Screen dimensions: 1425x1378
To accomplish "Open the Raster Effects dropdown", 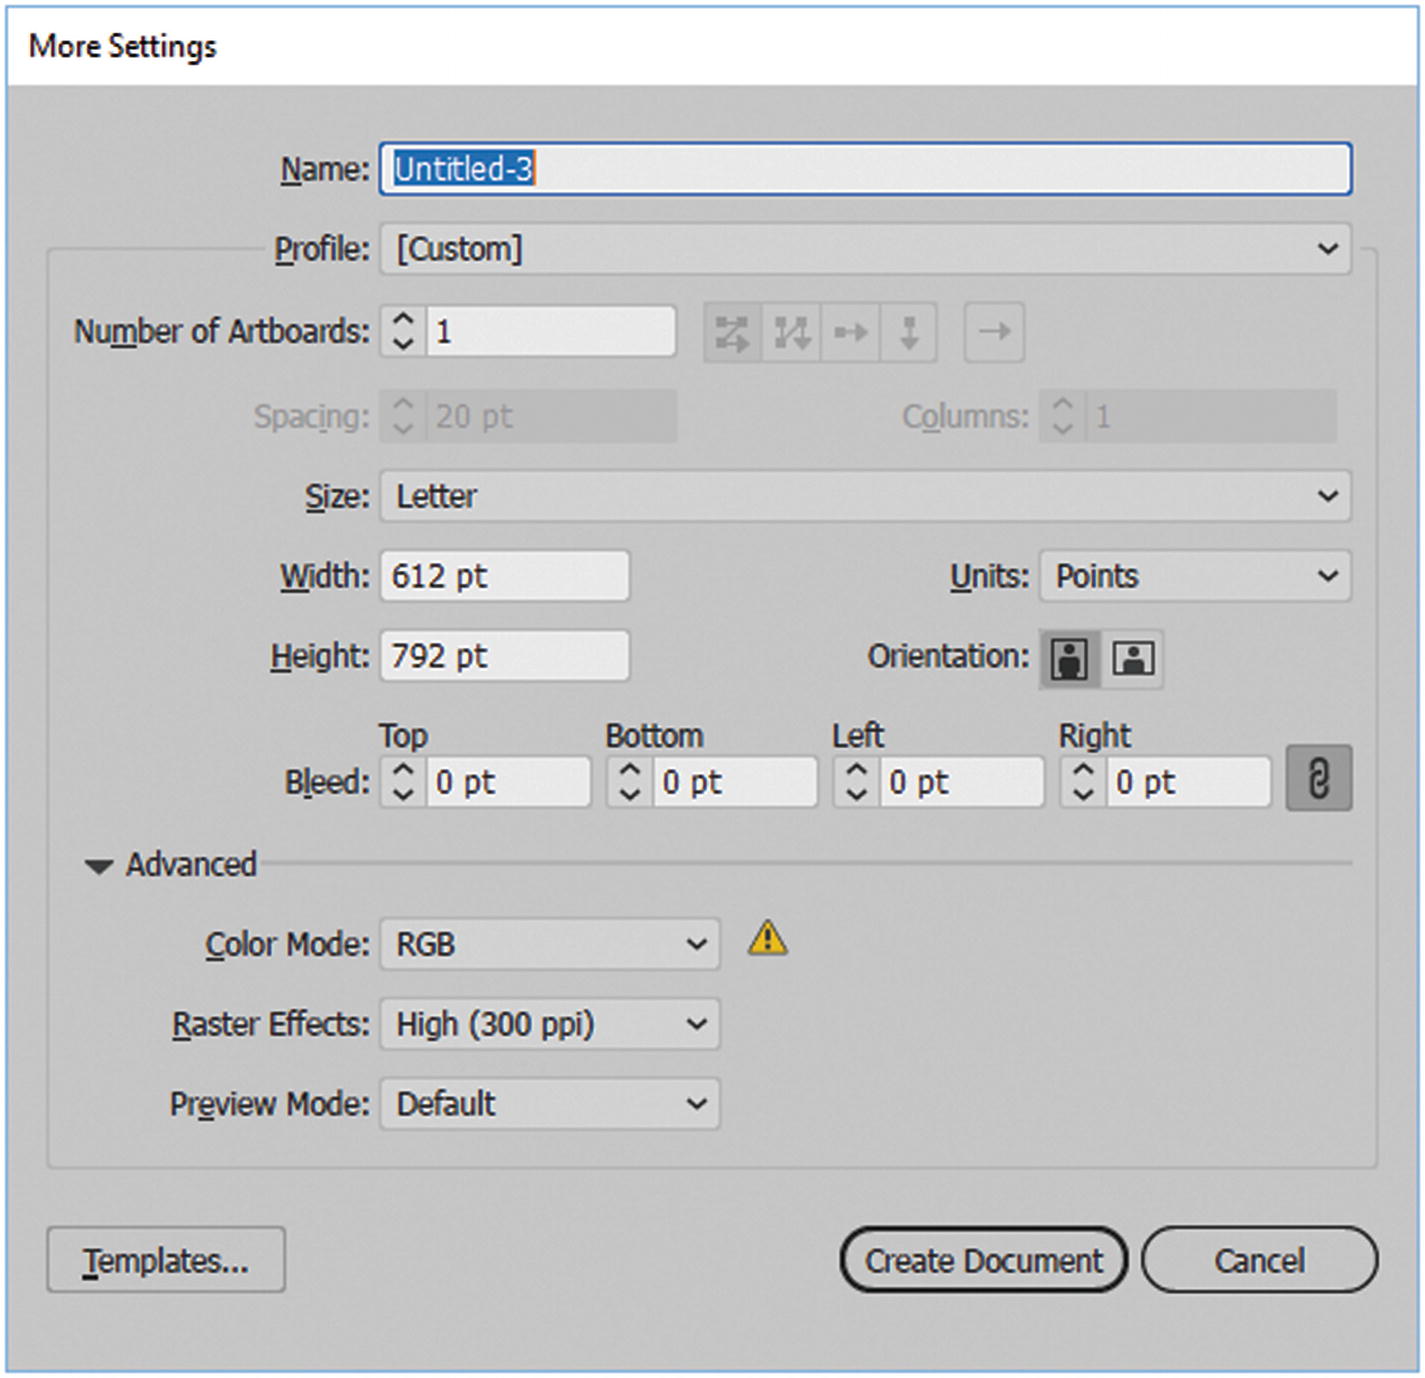I will coord(549,1025).
